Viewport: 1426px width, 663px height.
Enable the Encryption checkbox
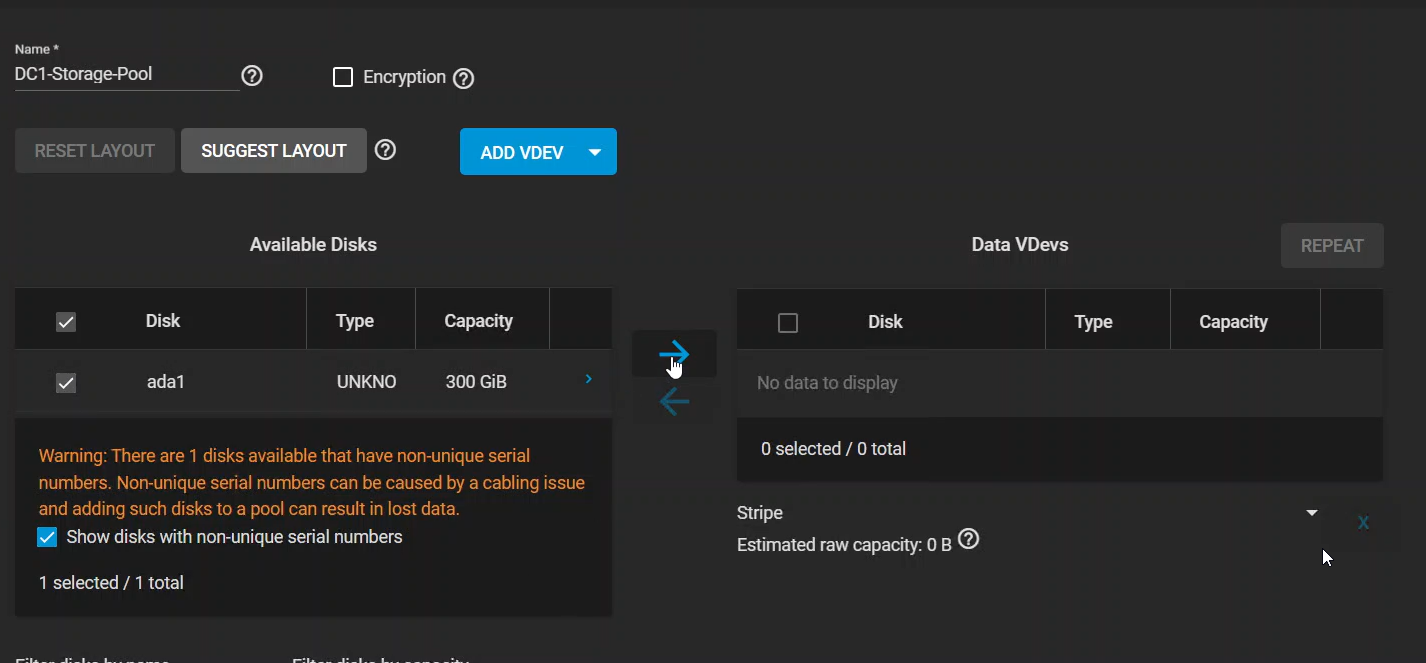[343, 77]
